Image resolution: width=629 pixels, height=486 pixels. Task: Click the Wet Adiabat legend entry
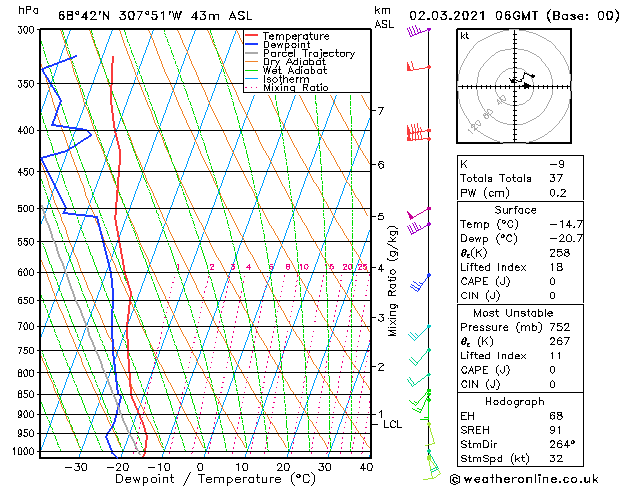click(x=286, y=71)
